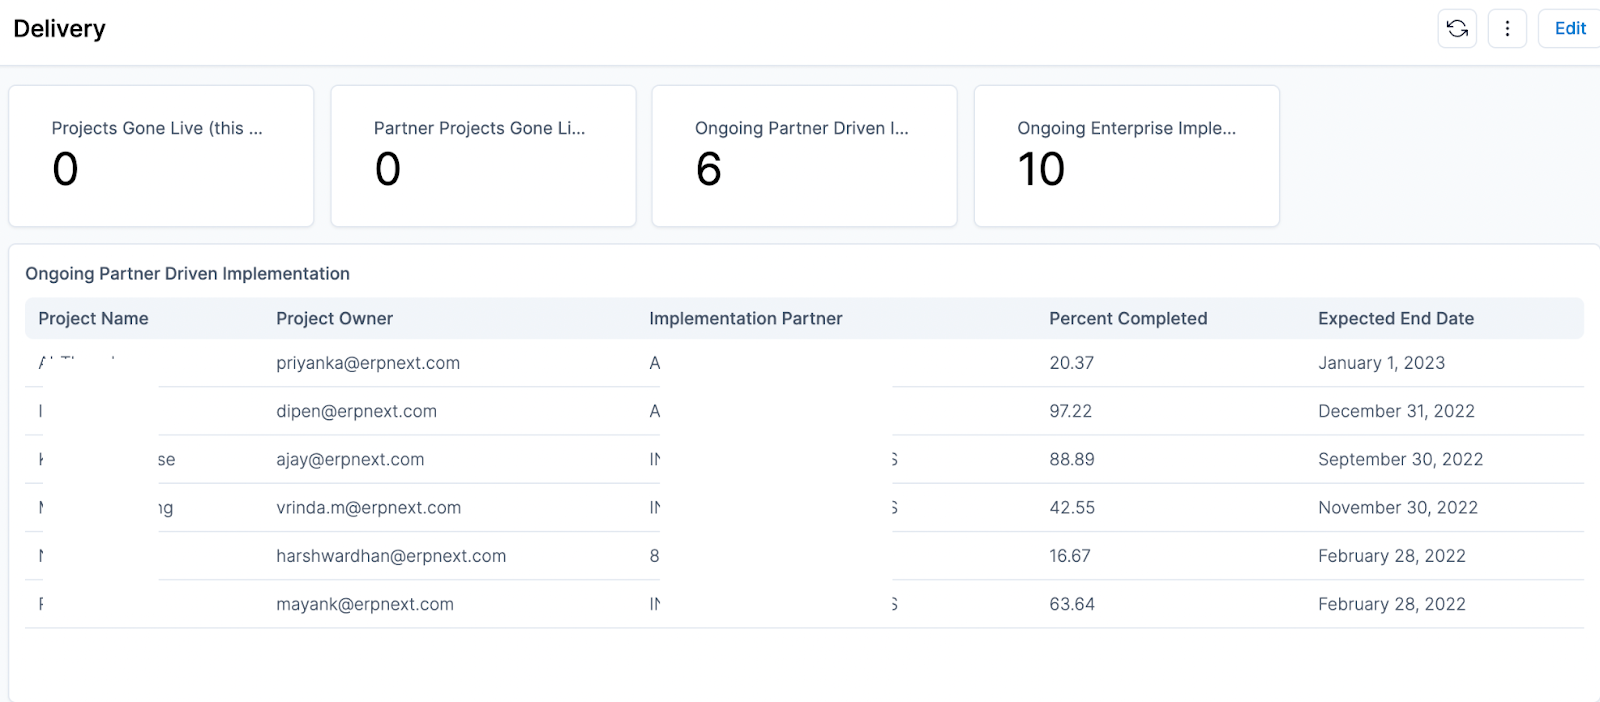Click the Project Owner column header
The height and width of the screenshot is (702, 1600).
coord(334,319)
